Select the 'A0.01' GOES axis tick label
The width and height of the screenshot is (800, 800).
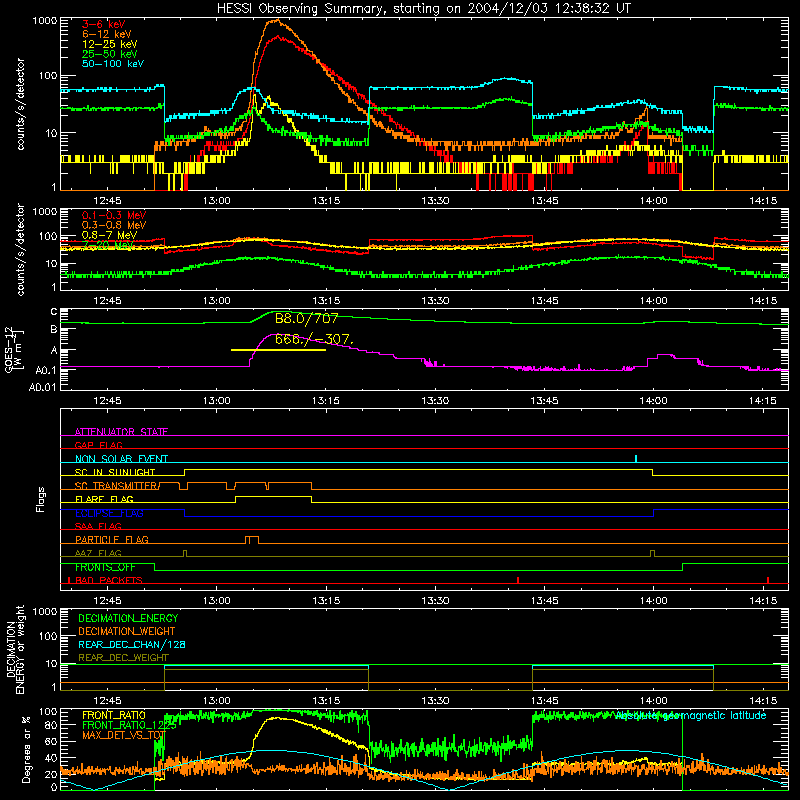(x=43, y=388)
